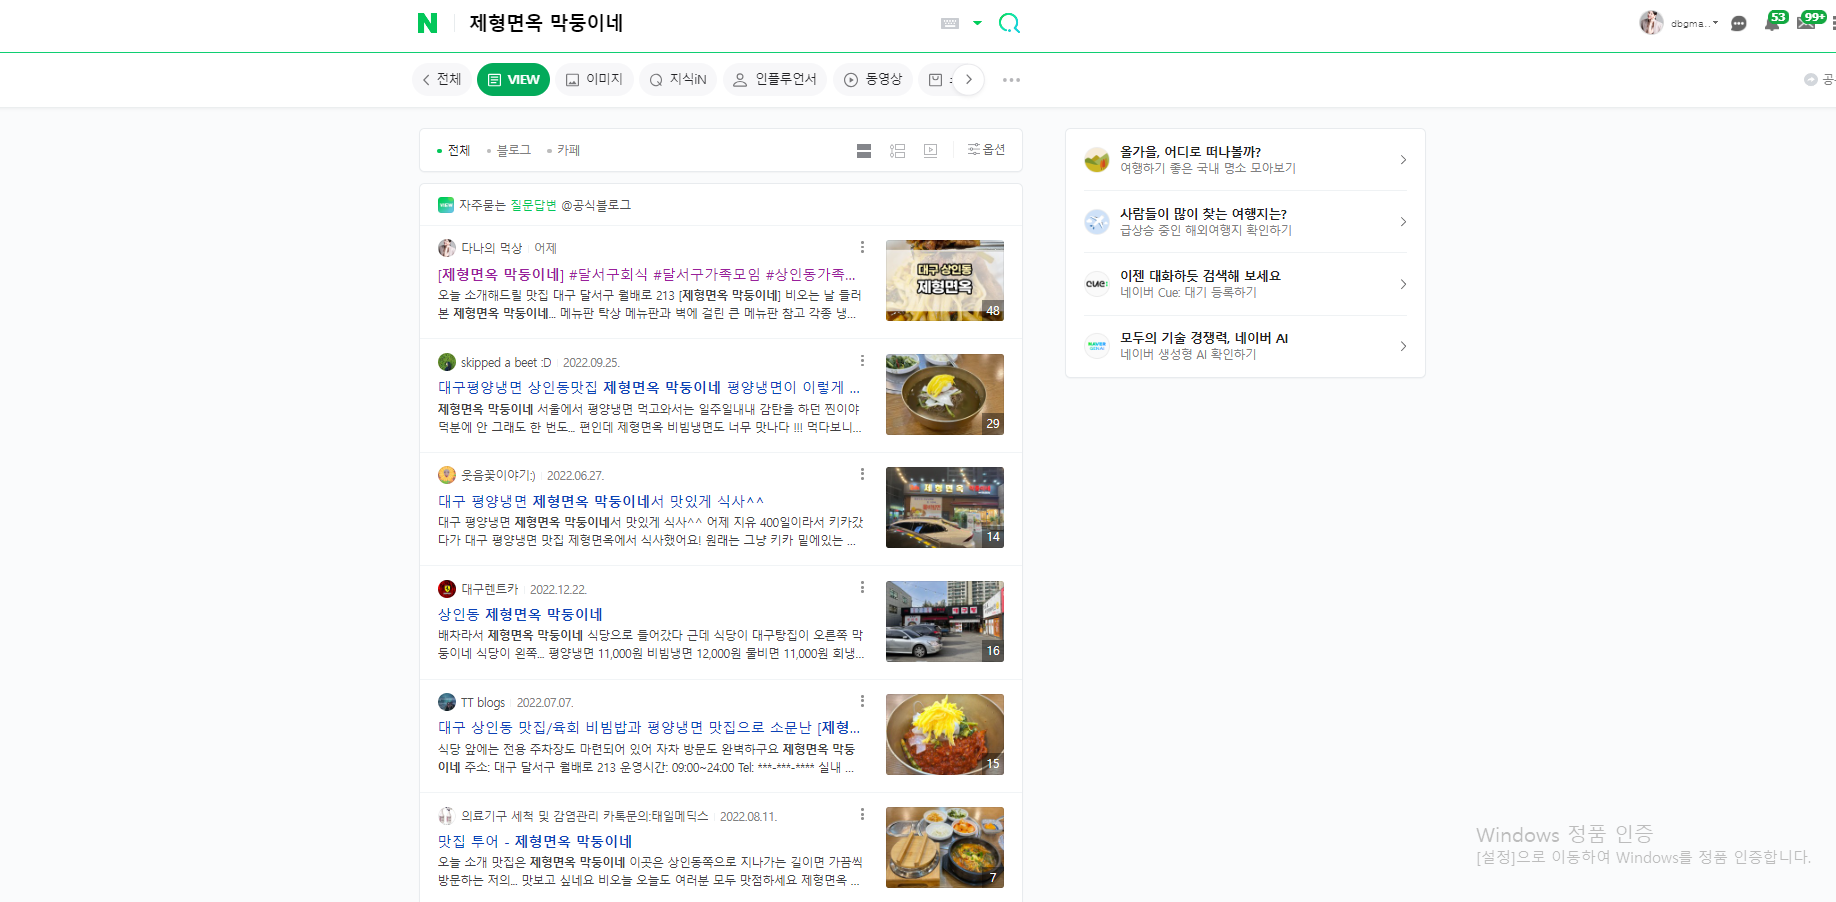Click the green magnifier search icon
The height and width of the screenshot is (902, 1836).
(1009, 23)
